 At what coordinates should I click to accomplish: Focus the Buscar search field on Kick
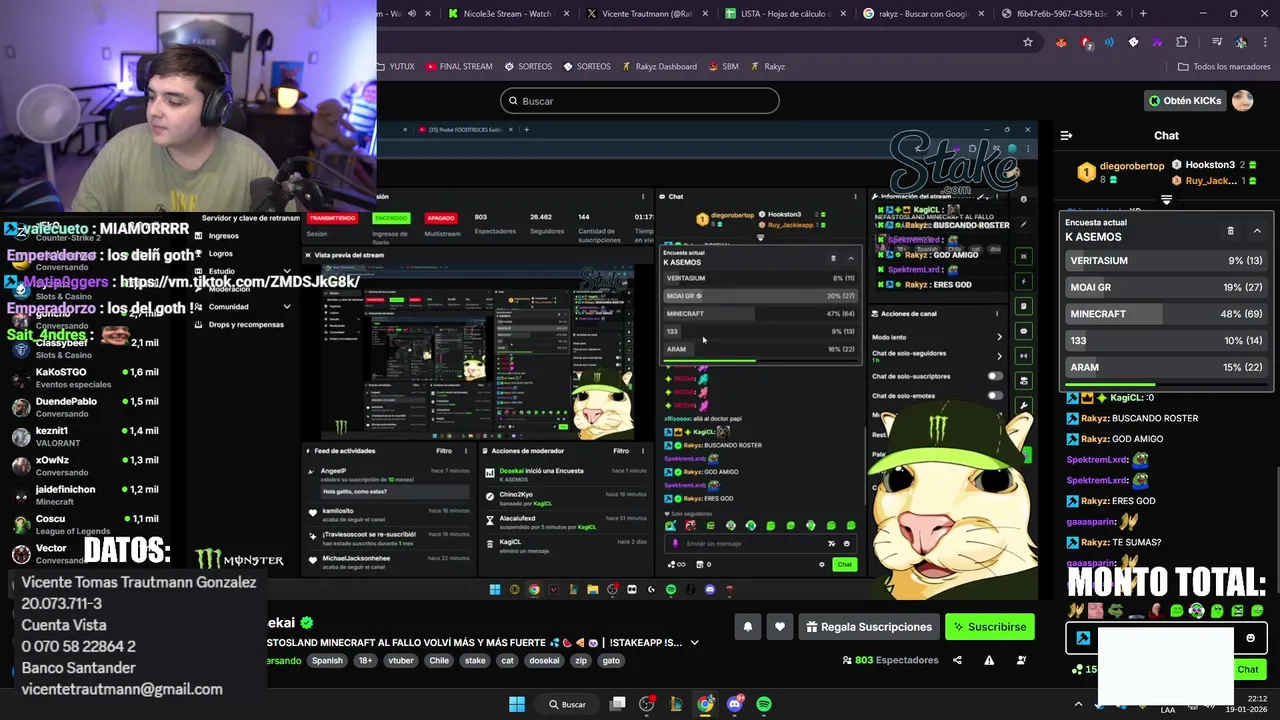640,101
